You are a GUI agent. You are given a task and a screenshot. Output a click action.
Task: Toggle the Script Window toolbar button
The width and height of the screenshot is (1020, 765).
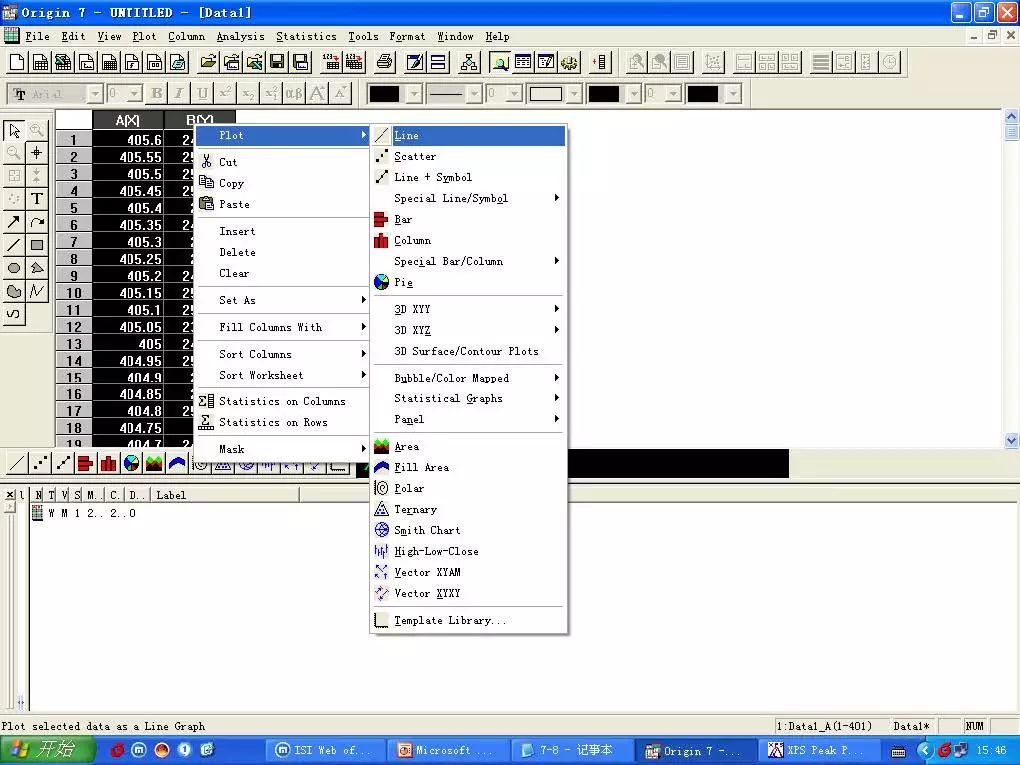546,62
